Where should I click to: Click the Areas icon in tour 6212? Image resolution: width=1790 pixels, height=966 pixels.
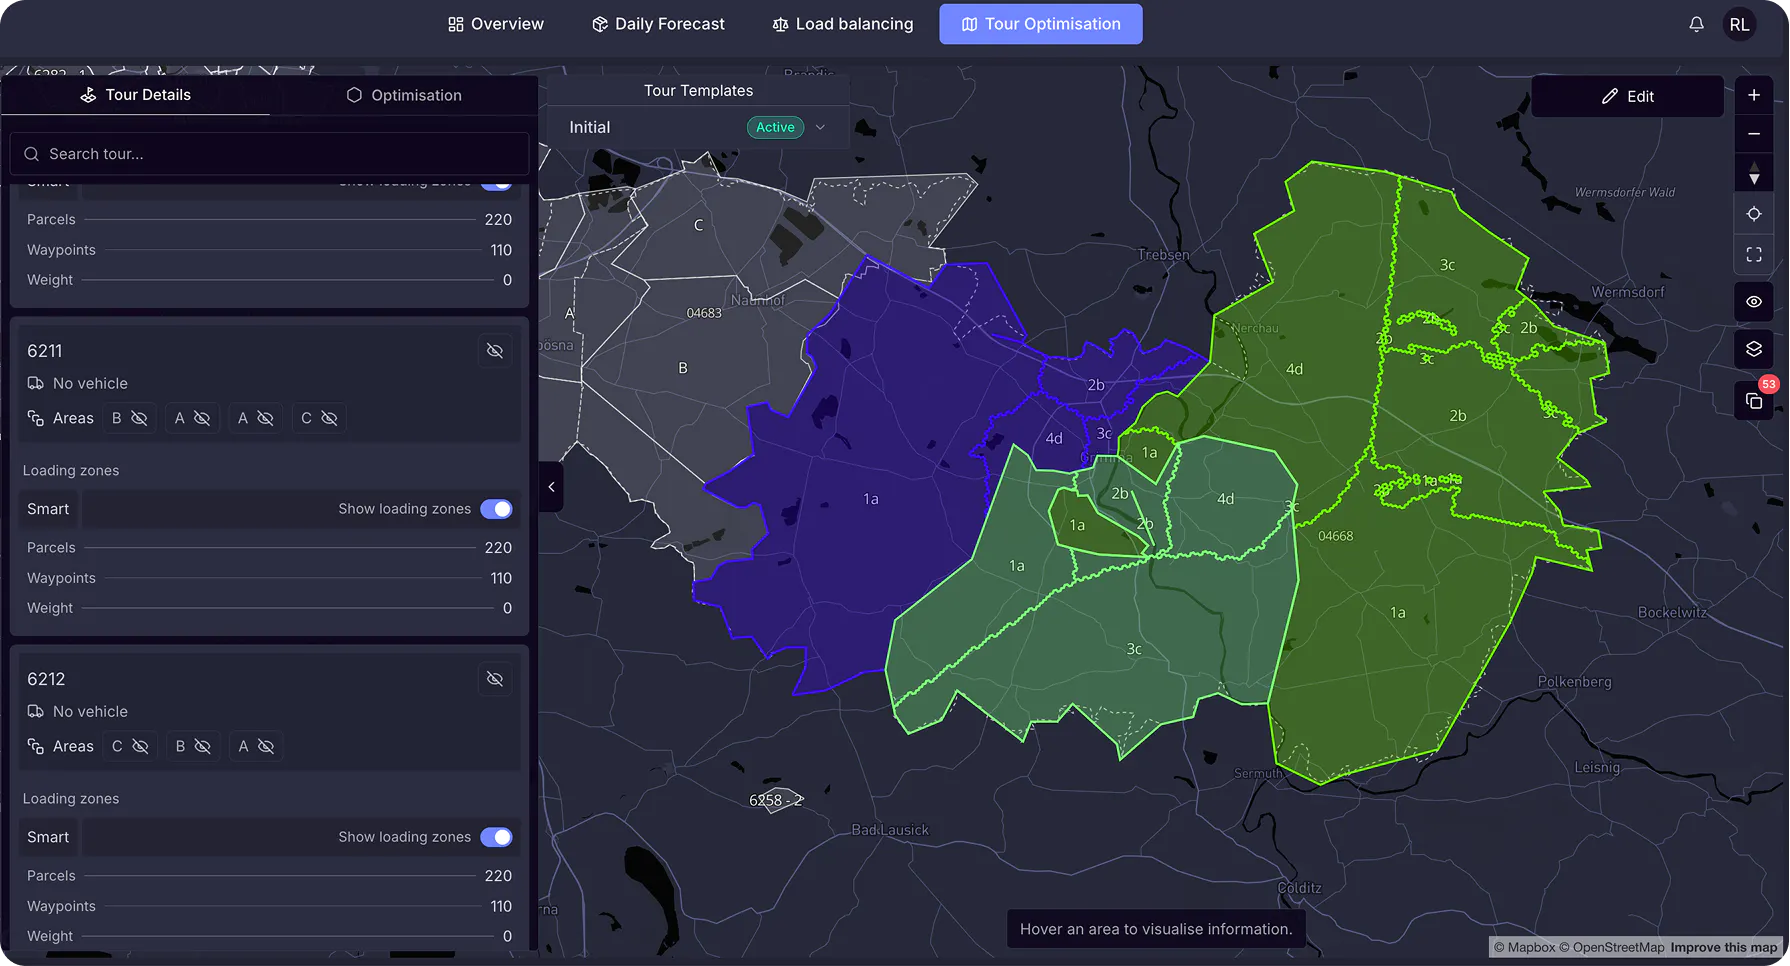[35, 746]
